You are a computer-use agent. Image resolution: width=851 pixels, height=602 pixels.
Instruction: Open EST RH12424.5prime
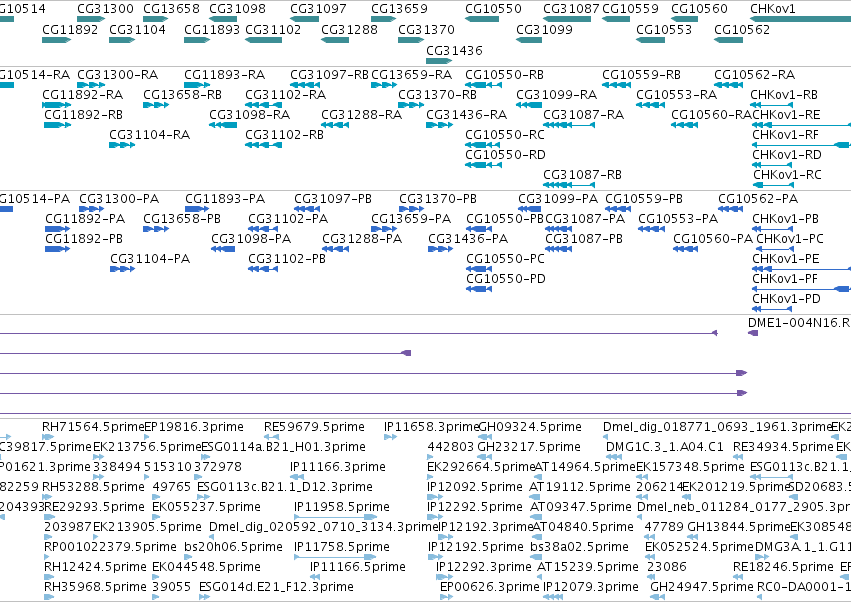(x=96, y=567)
